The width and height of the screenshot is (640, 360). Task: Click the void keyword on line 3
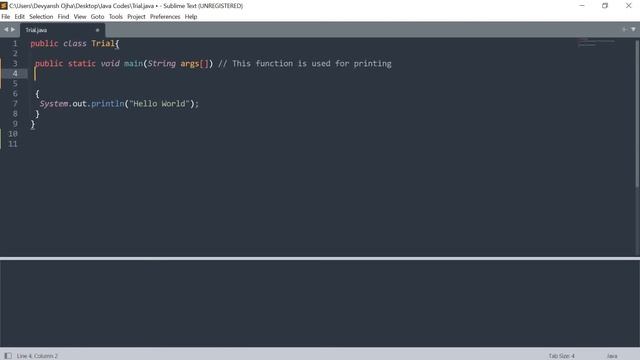[x=110, y=63]
